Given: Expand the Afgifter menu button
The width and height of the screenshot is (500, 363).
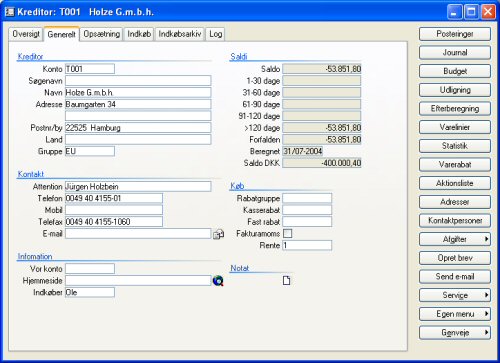Looking at the screenshot, I should (455, 239).
